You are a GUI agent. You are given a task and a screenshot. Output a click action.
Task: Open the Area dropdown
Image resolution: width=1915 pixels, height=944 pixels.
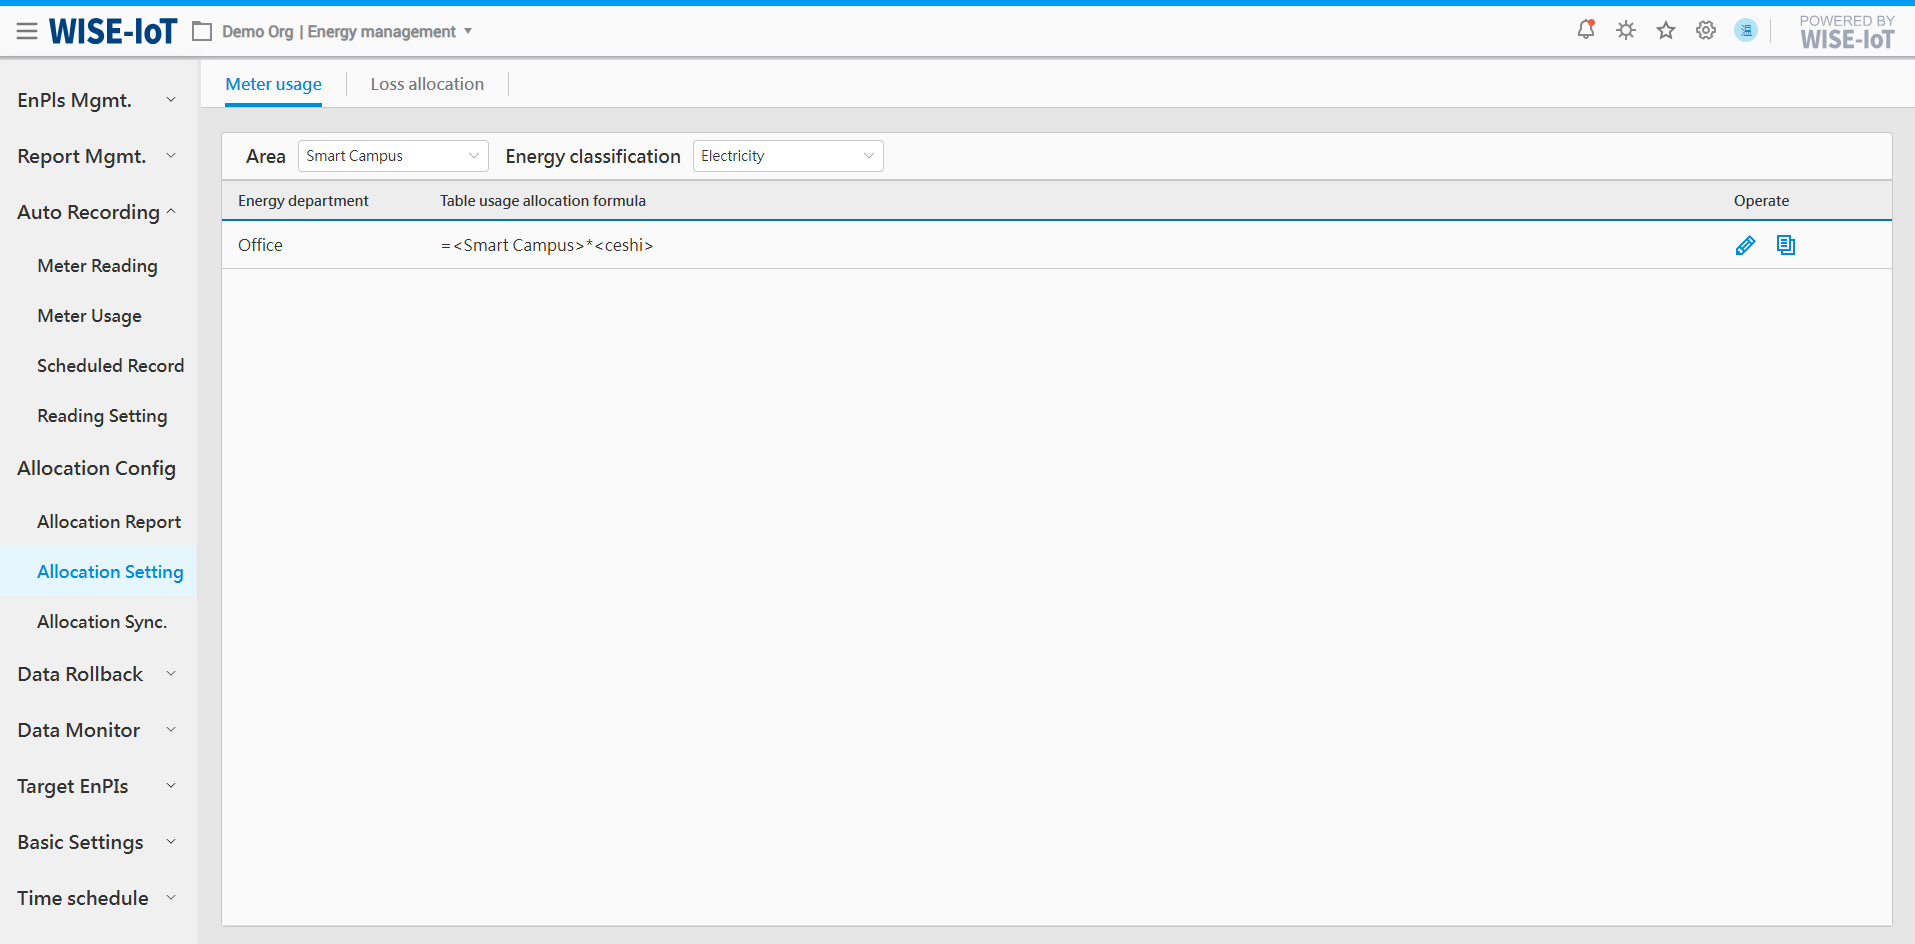[x=393, y=156]
